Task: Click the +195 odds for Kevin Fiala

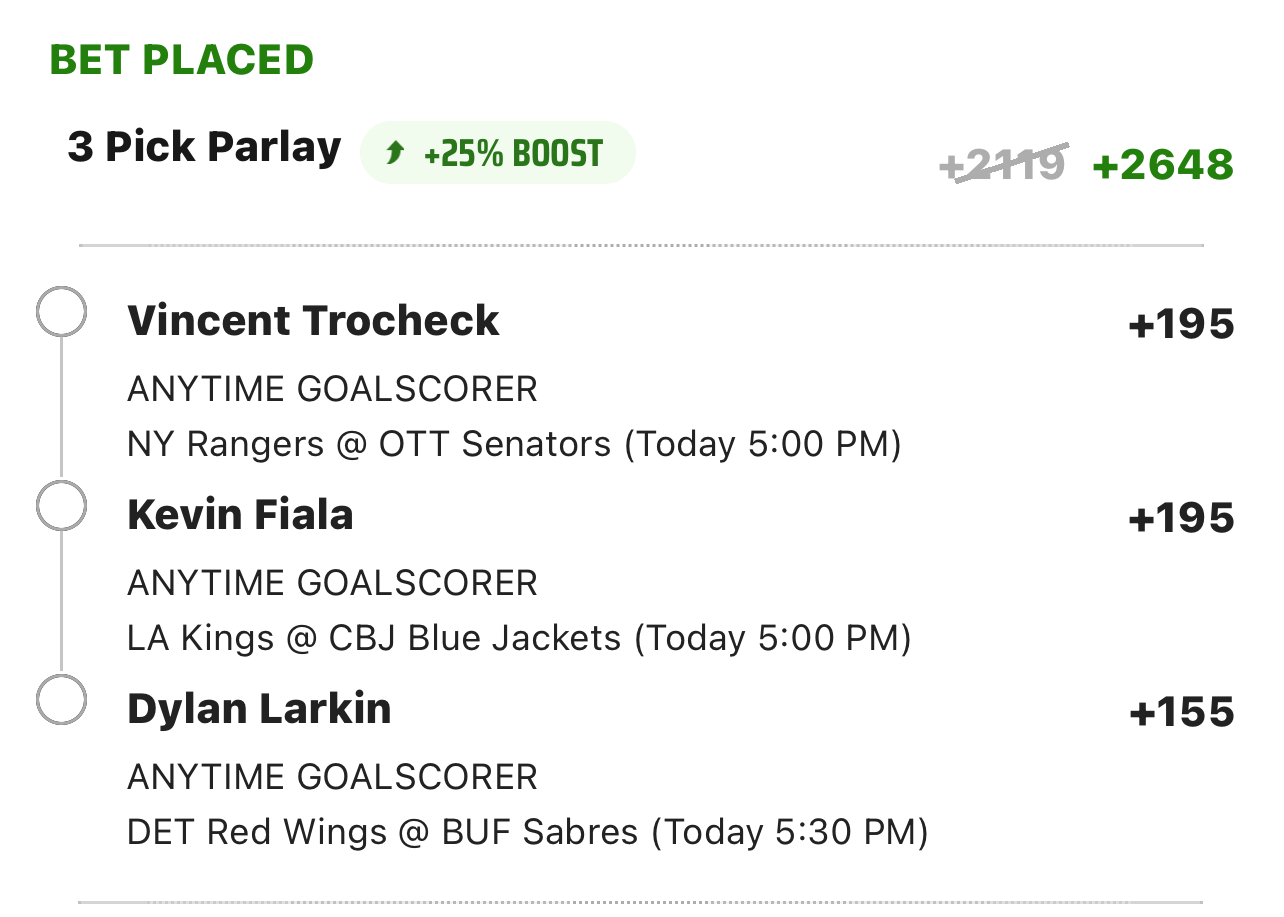Action: point(1181,518)
